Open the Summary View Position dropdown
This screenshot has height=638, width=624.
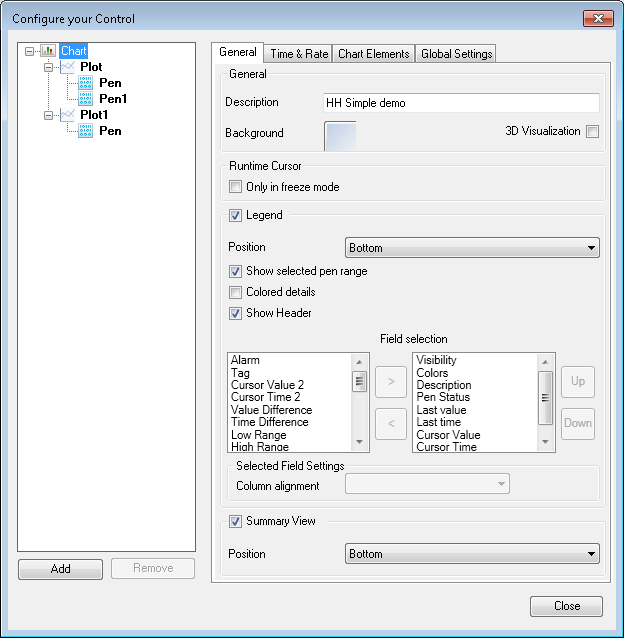click(472, 554)
